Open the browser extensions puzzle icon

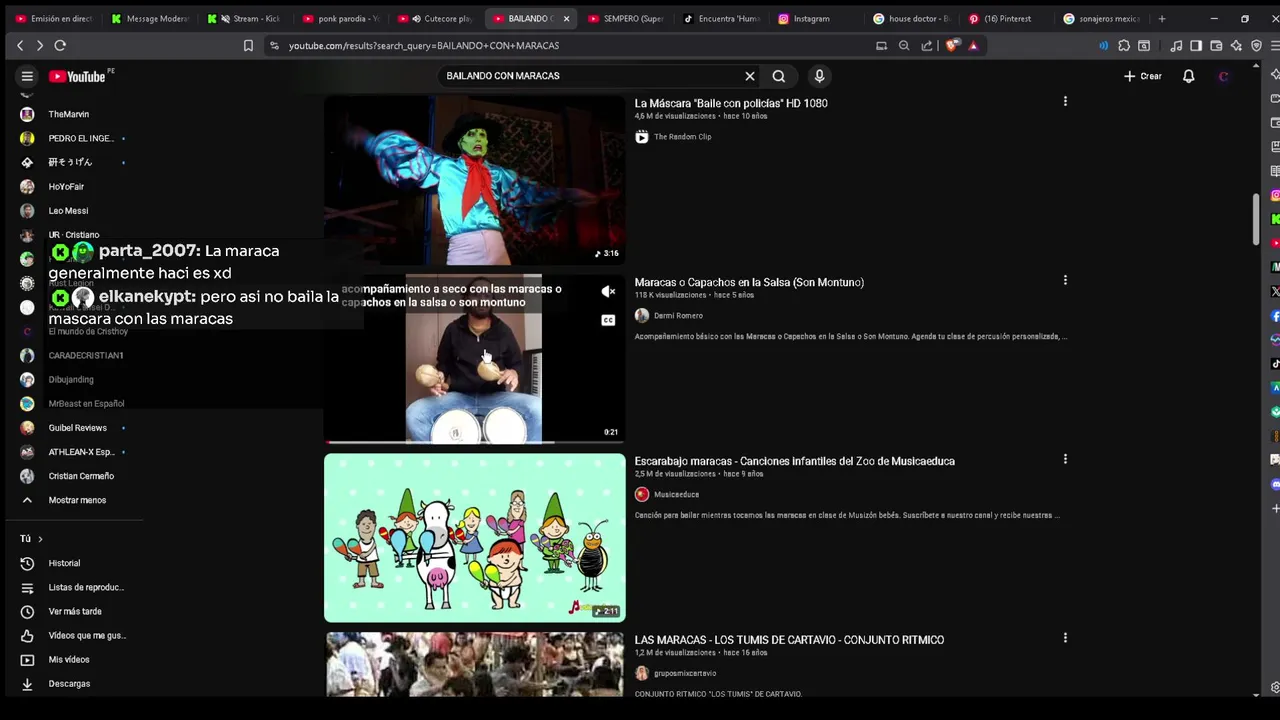[1124, 45]
